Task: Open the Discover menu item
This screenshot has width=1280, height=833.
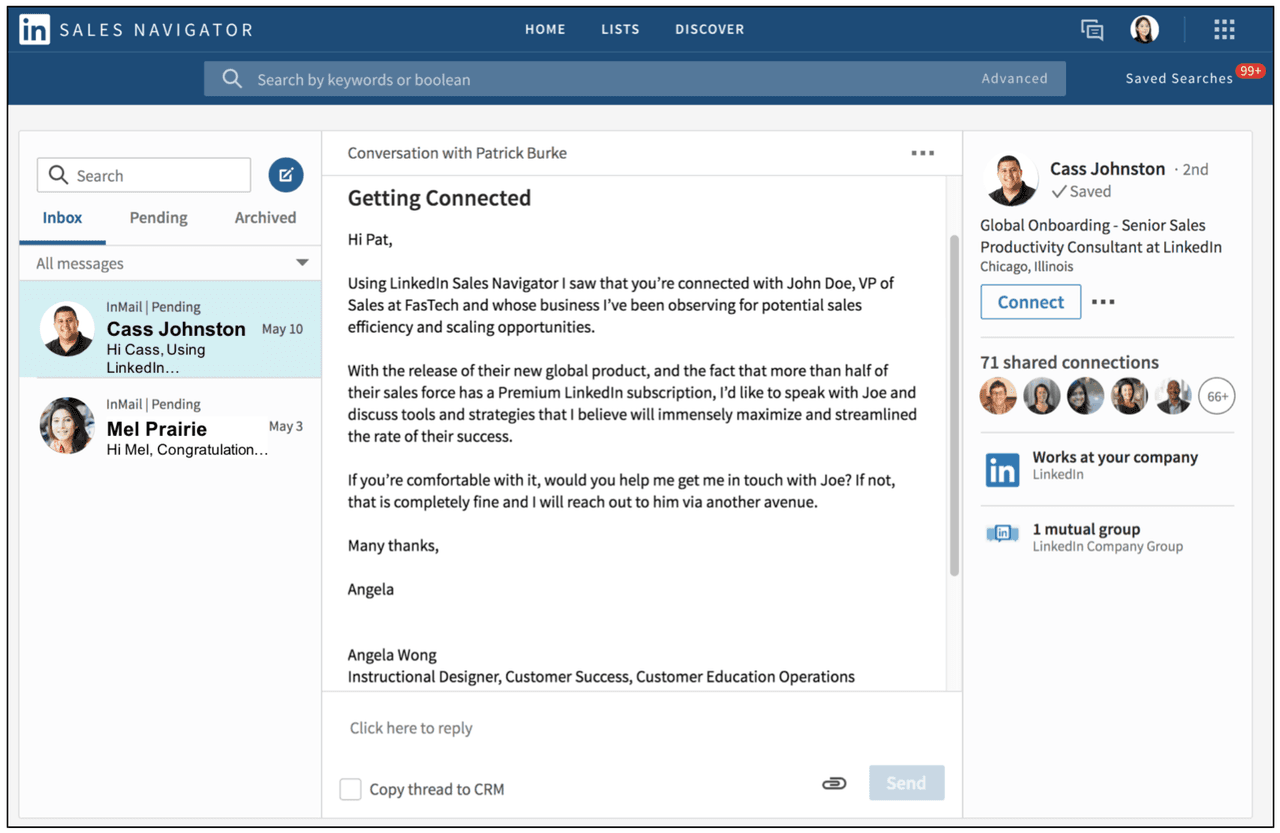Action: click(709, 30)
